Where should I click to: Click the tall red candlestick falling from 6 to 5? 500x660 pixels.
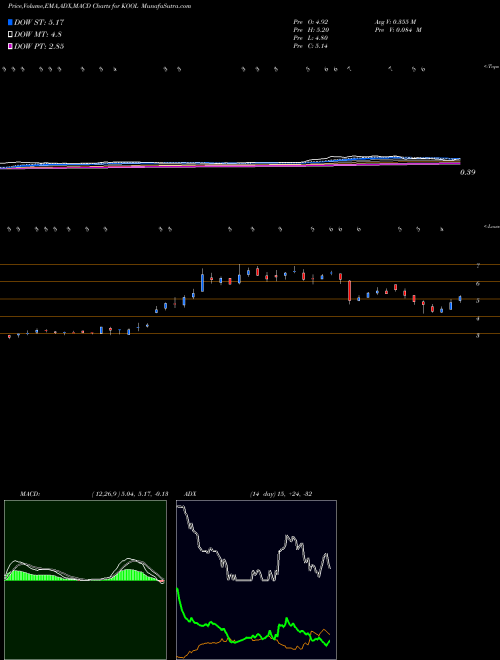[x=349, y=291]
